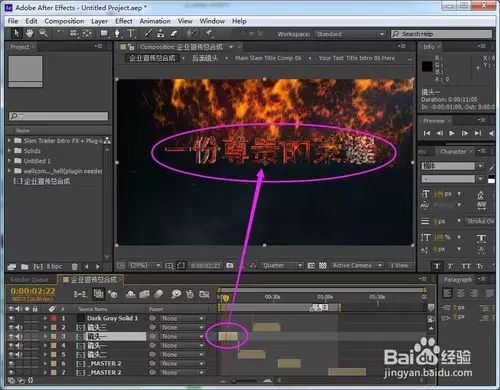Open the Graph Editor icon
The width and height of the screenshot is (500, 390).
[204, 294]
